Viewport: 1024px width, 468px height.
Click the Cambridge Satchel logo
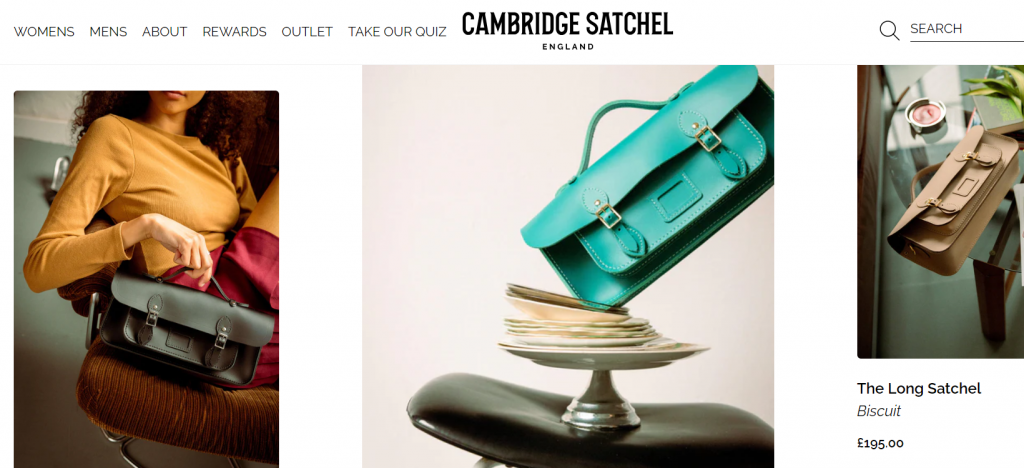point(567,30)
